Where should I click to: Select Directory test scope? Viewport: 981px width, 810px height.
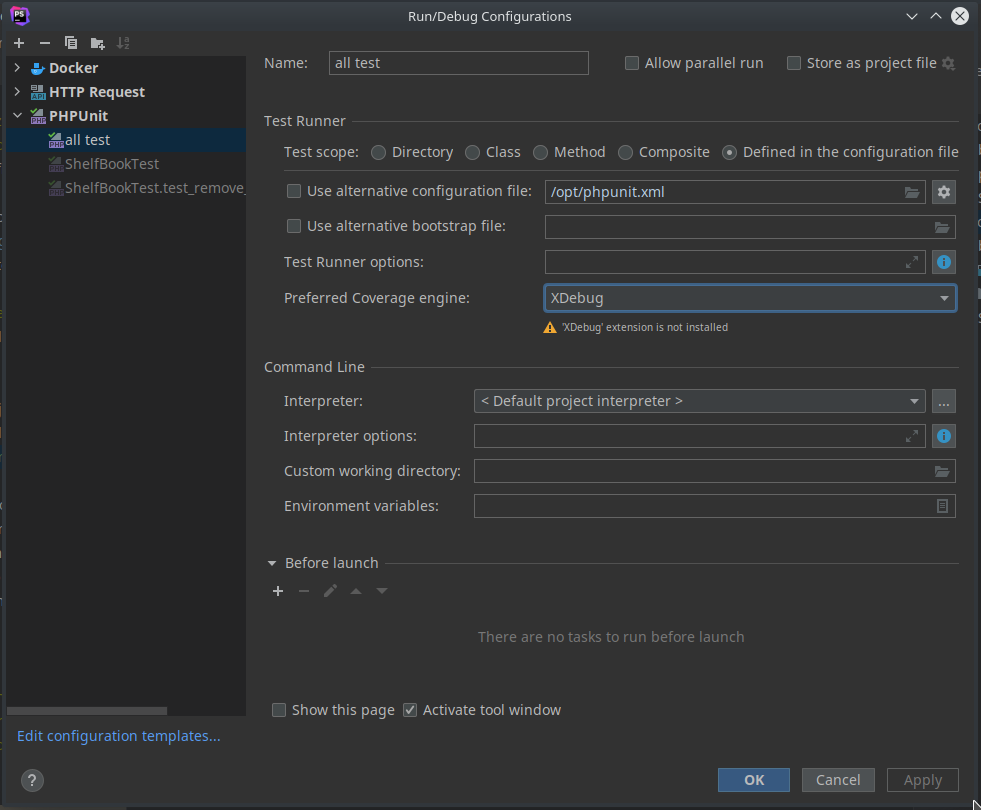coord(378,153)
